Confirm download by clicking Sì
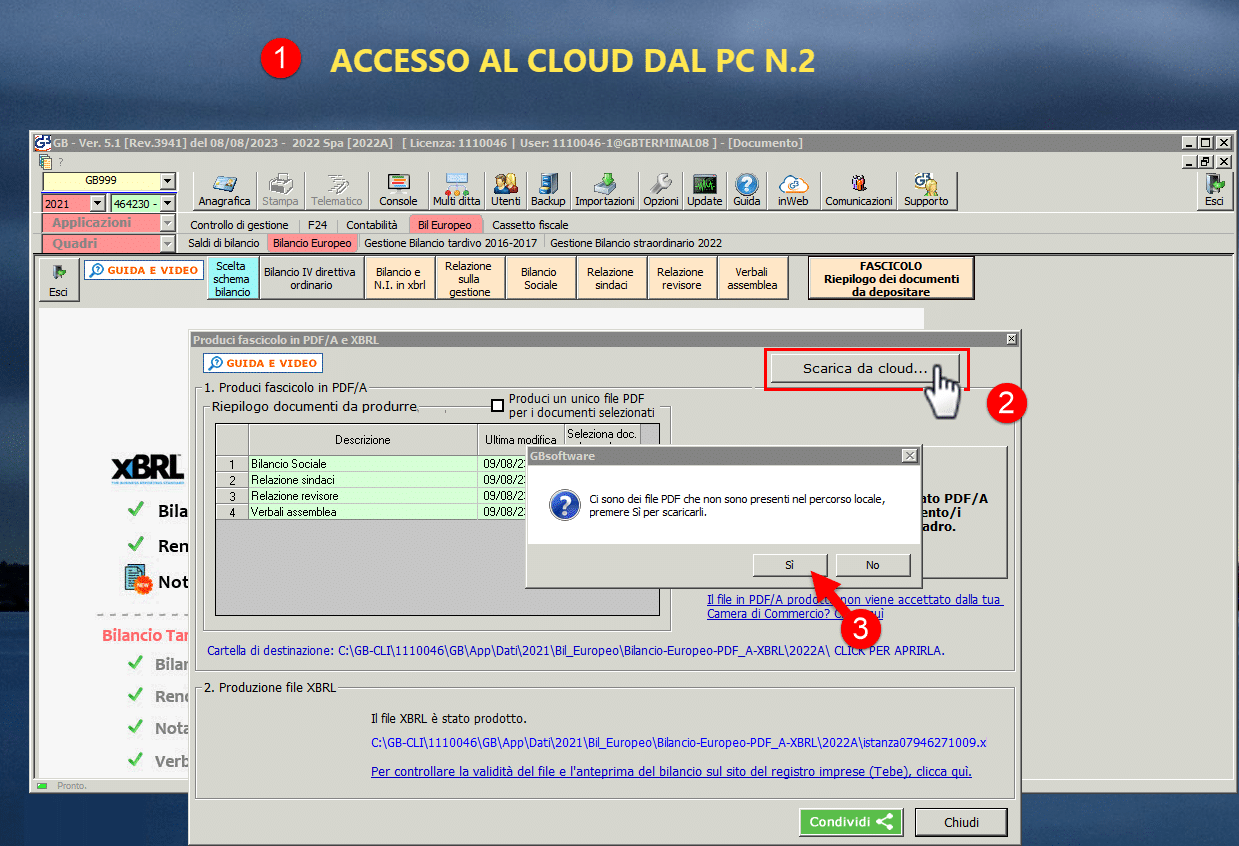This screenshot has height=846, width=1239. (790, 565)
